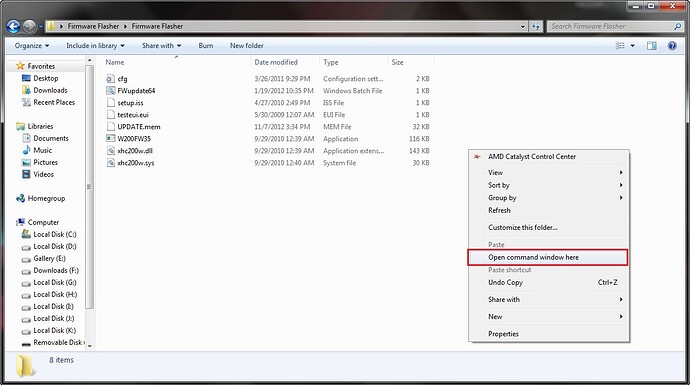Show the preview pane icon

tap(652, 46)
